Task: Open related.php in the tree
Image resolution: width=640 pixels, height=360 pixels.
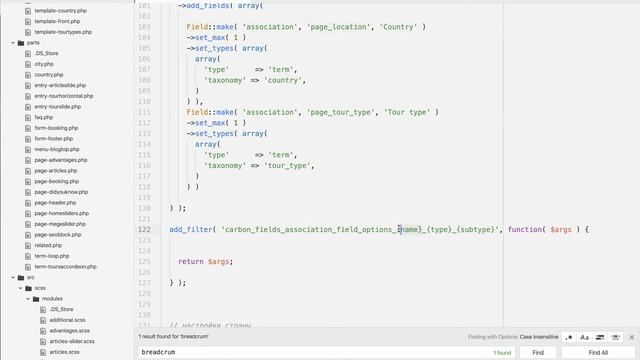Action: (48, 245)
